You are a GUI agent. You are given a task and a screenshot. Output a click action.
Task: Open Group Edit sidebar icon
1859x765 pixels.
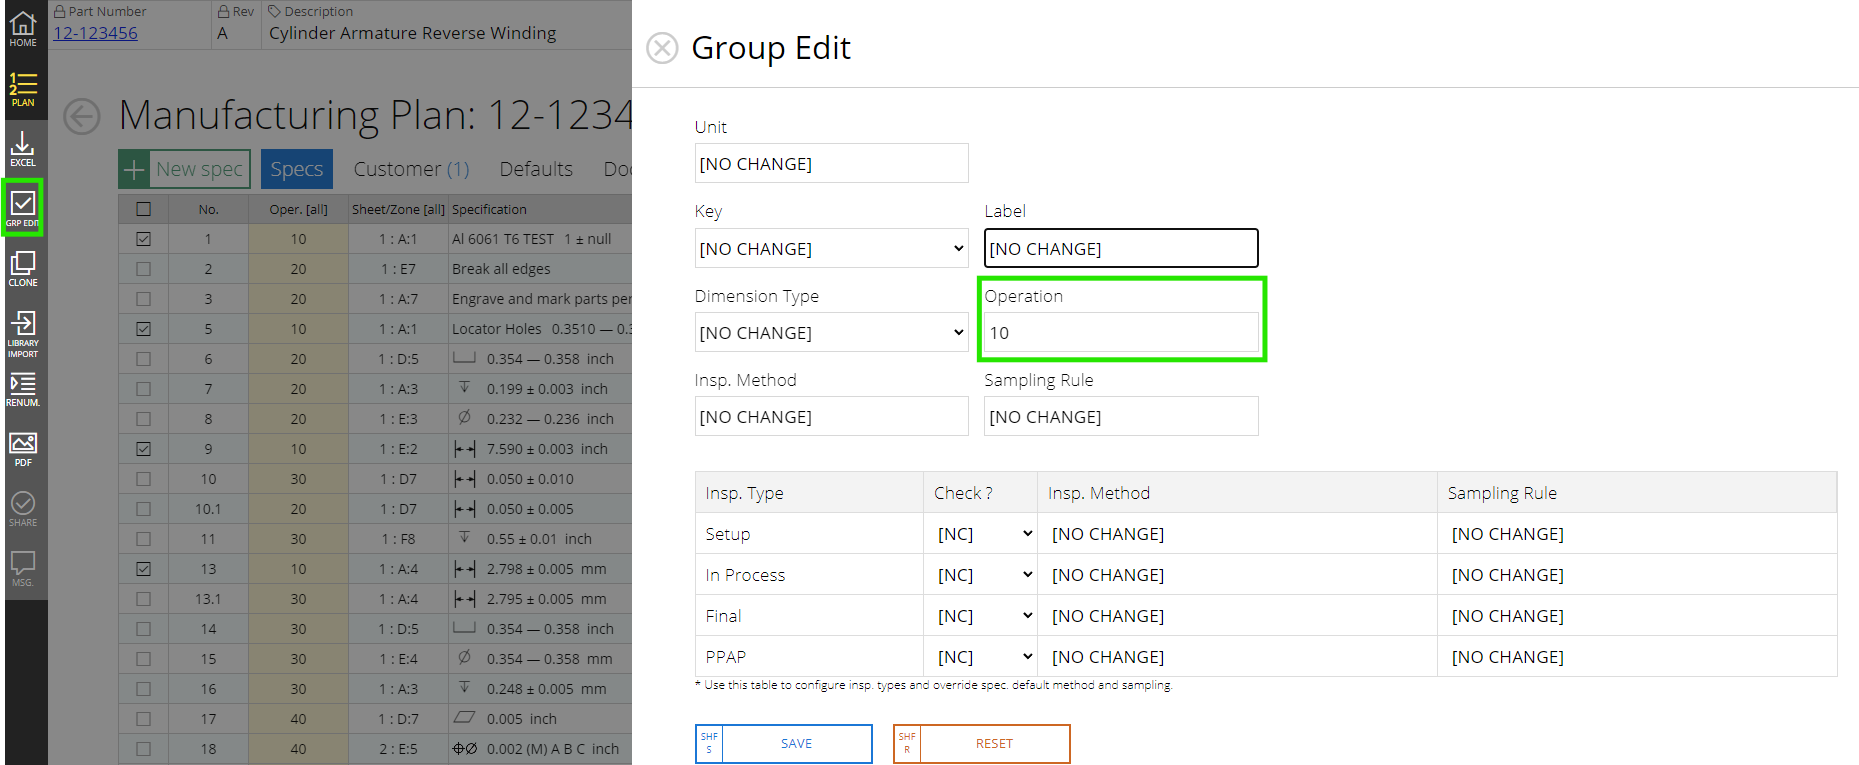[23, 208]
